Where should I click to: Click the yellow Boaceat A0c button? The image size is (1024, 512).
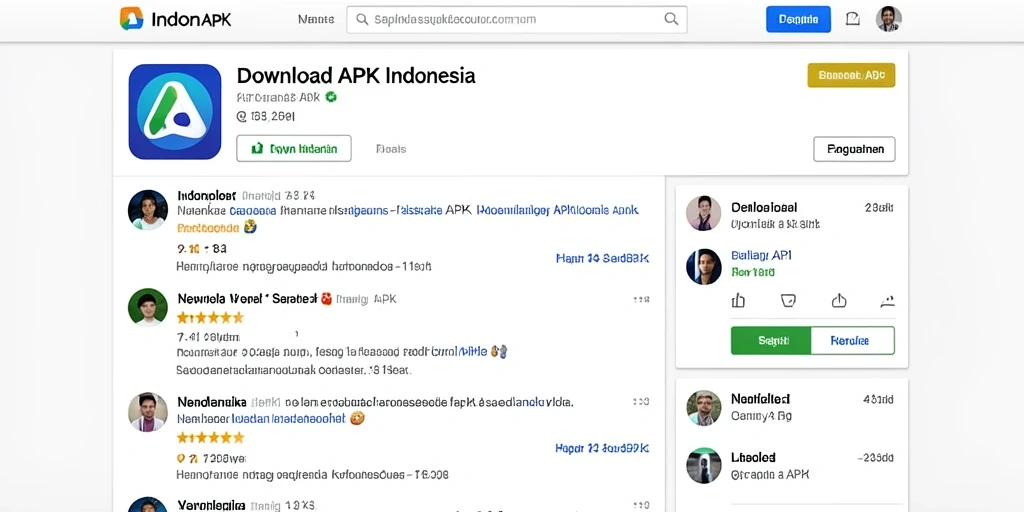pyautogui.click(x=852, y=75)
